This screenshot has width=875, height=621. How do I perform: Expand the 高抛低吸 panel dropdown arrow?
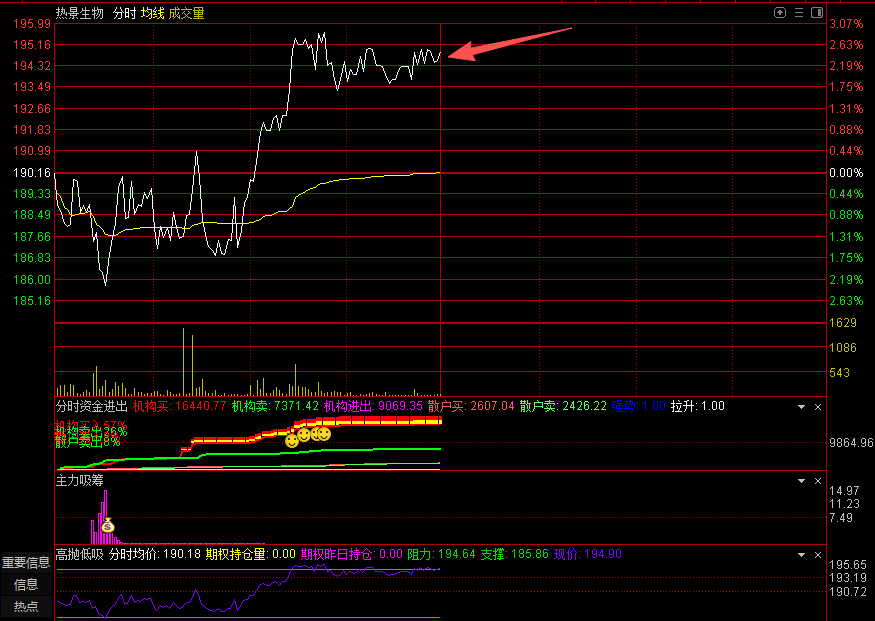[x=800, y=554]
